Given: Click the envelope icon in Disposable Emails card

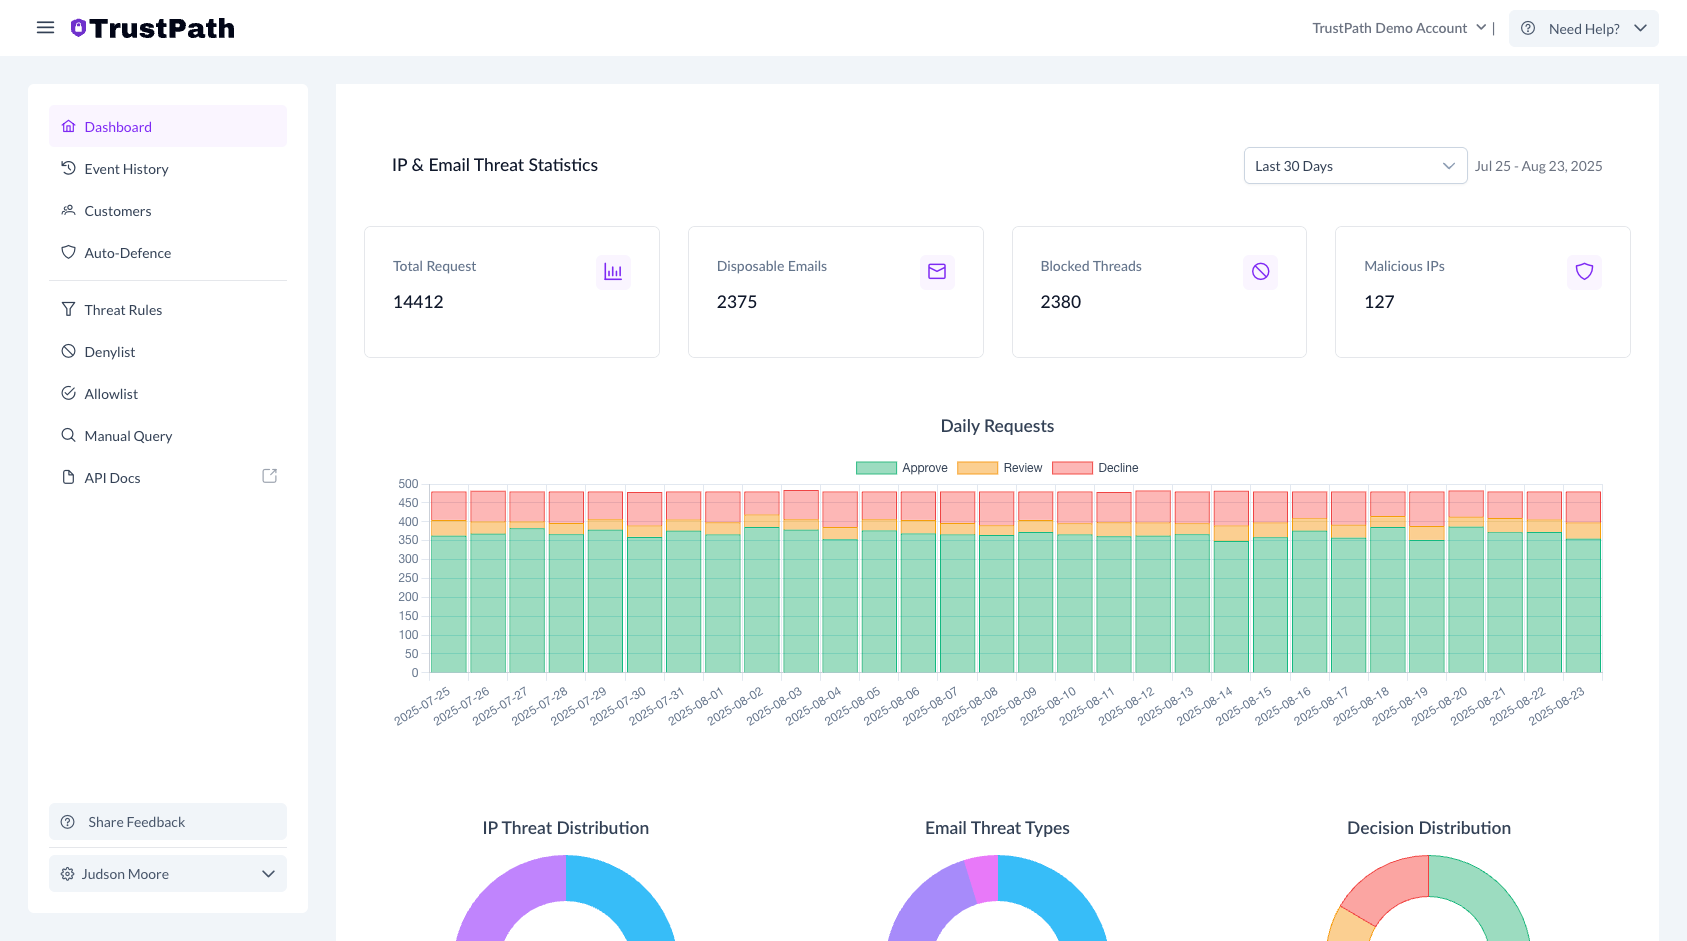Looking at the screenshot, I should 937,272.
